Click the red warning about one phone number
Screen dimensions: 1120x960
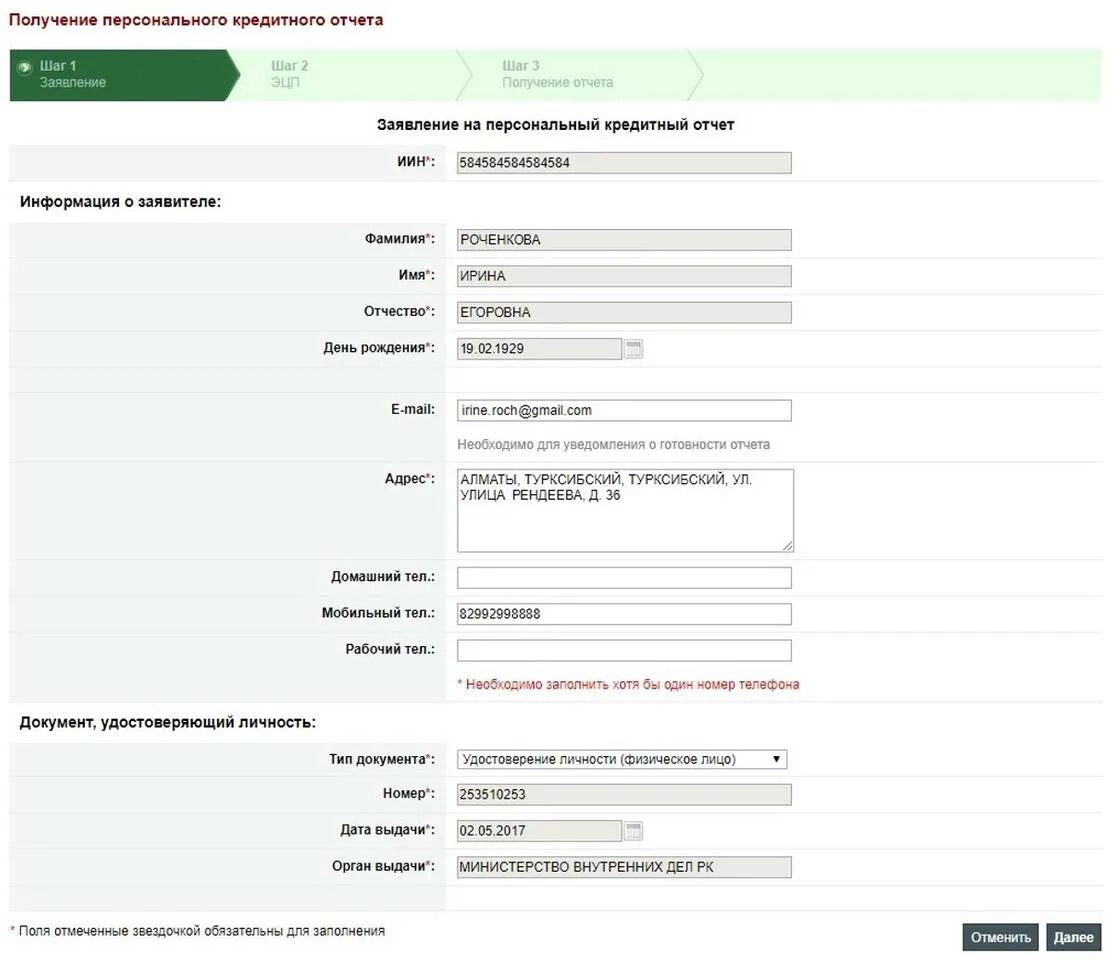coord(628,684)
